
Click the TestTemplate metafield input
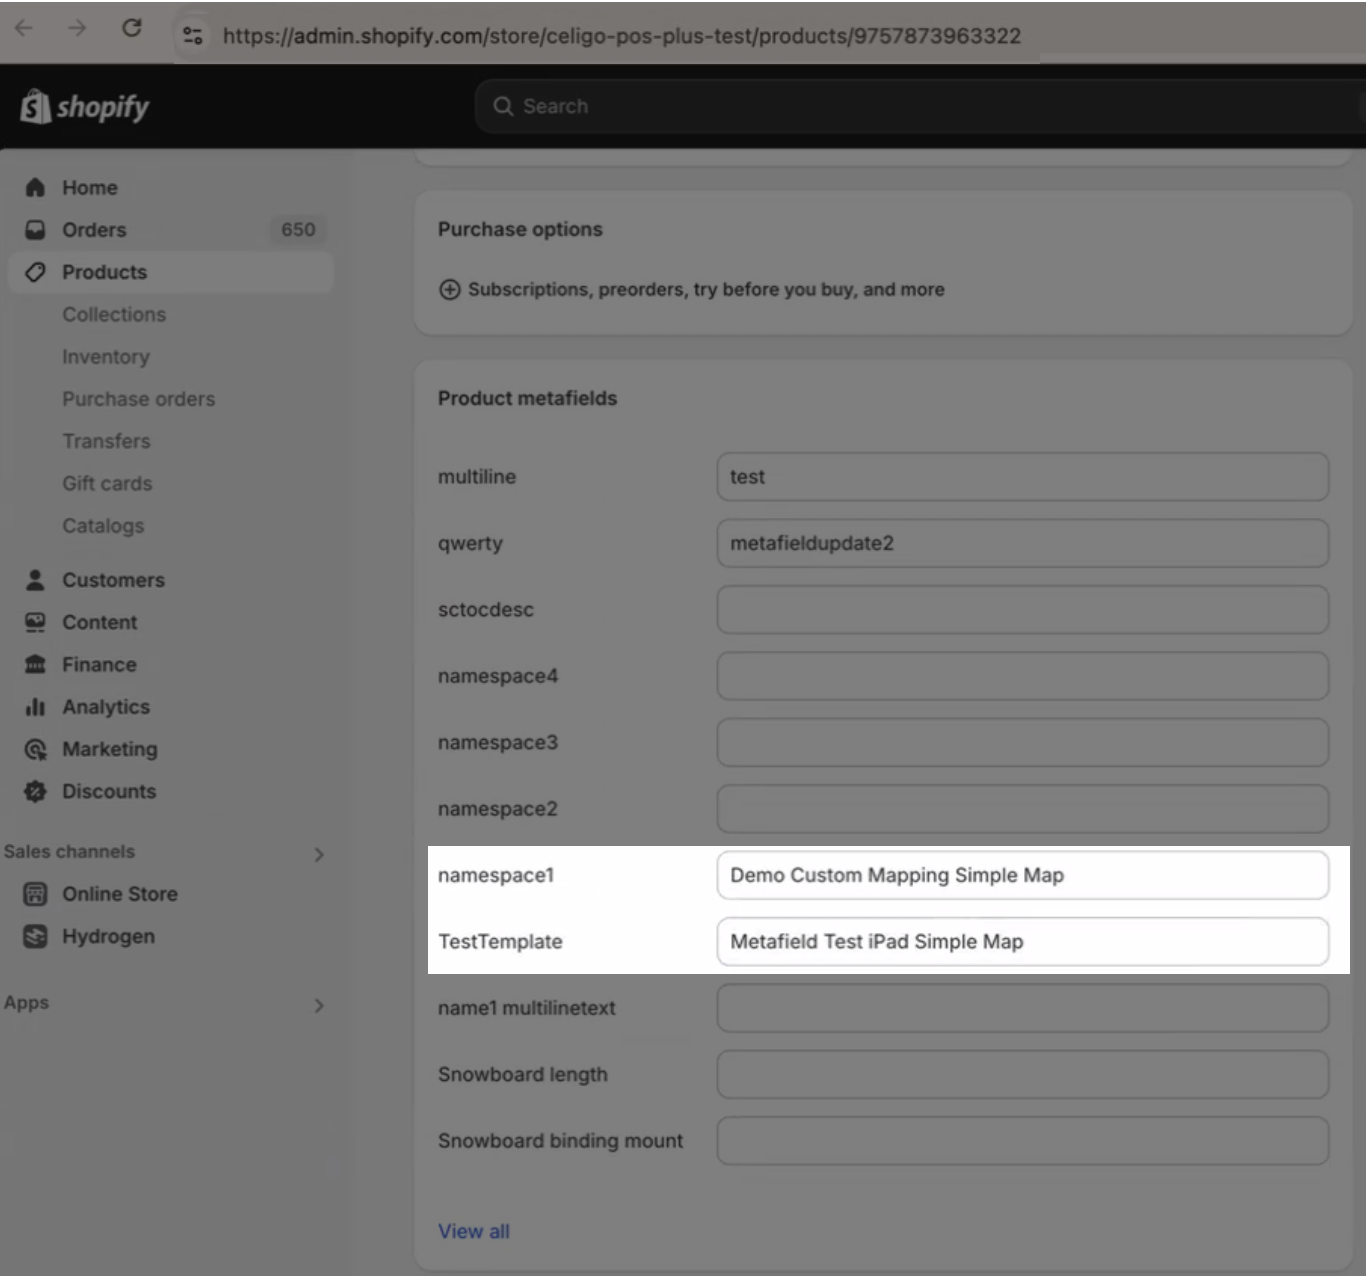click(1022, 941)
